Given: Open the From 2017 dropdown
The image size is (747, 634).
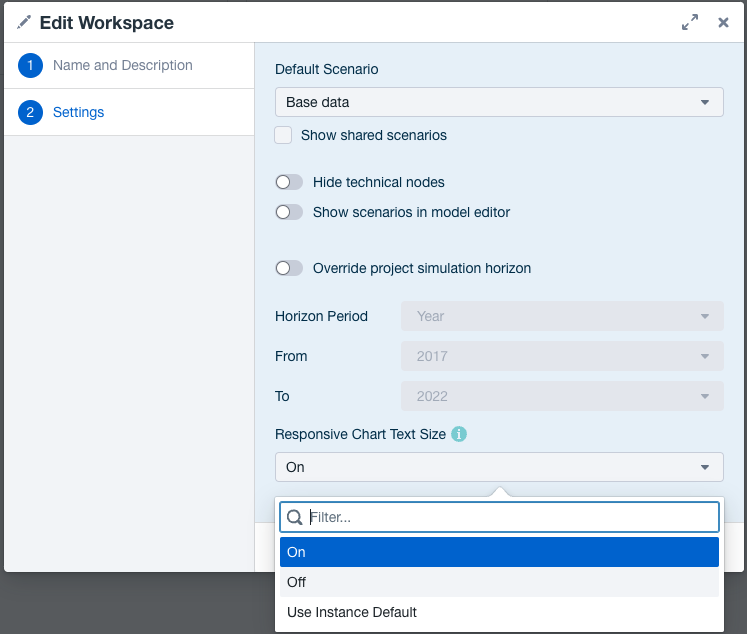Looking at the screenshot, I should pos(562,356).
